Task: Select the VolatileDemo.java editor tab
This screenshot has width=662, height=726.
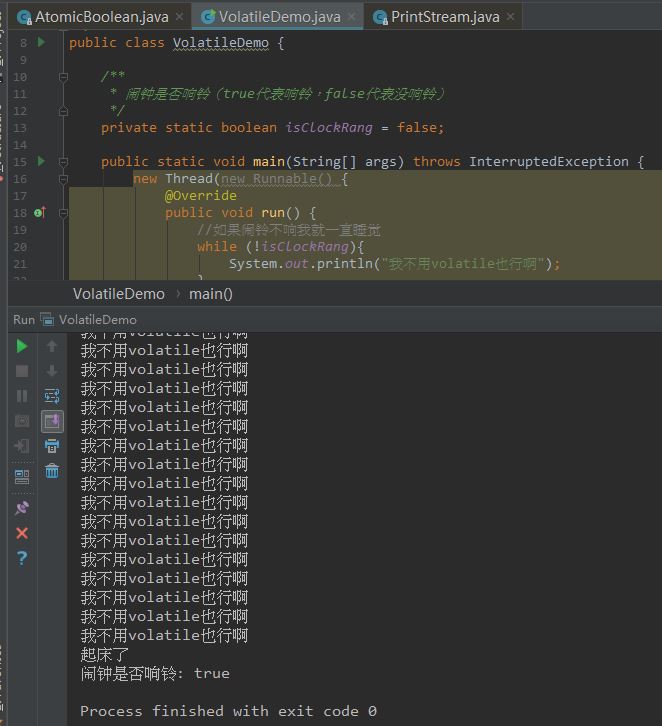Action: (279, 17)
